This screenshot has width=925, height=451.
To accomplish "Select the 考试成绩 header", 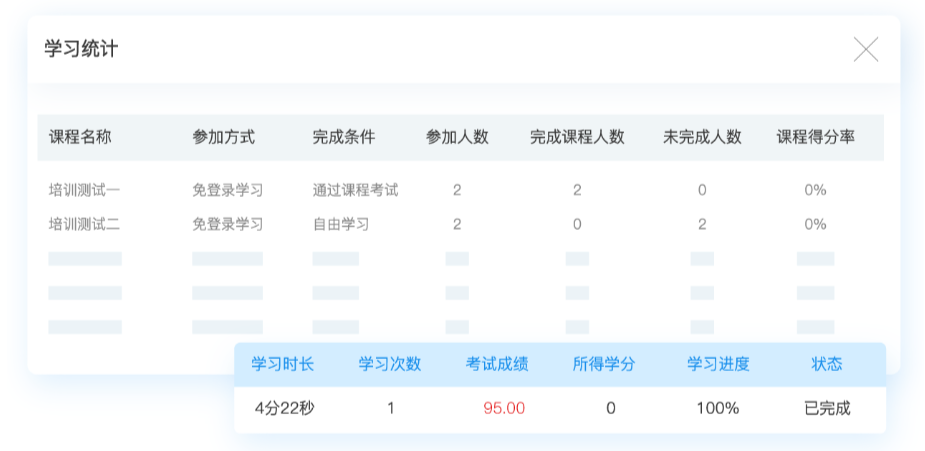I will 497,364.
